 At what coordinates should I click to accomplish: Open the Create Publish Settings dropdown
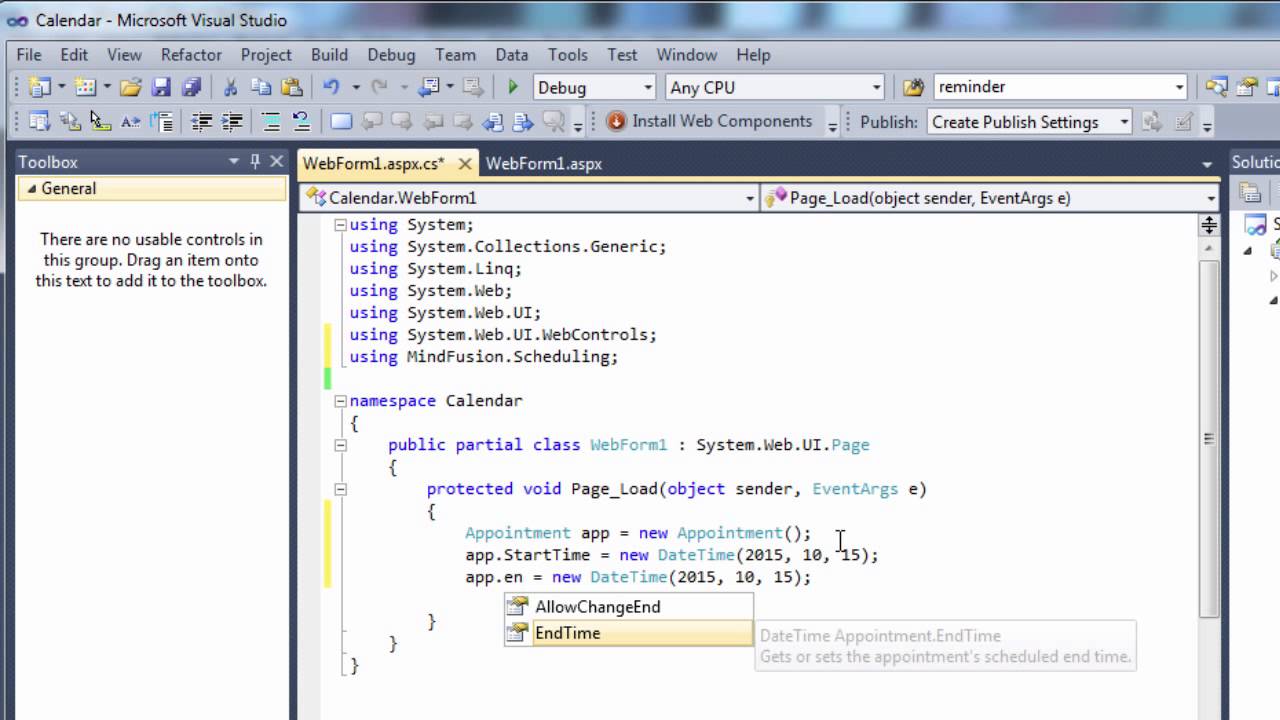click(1124, 122)
